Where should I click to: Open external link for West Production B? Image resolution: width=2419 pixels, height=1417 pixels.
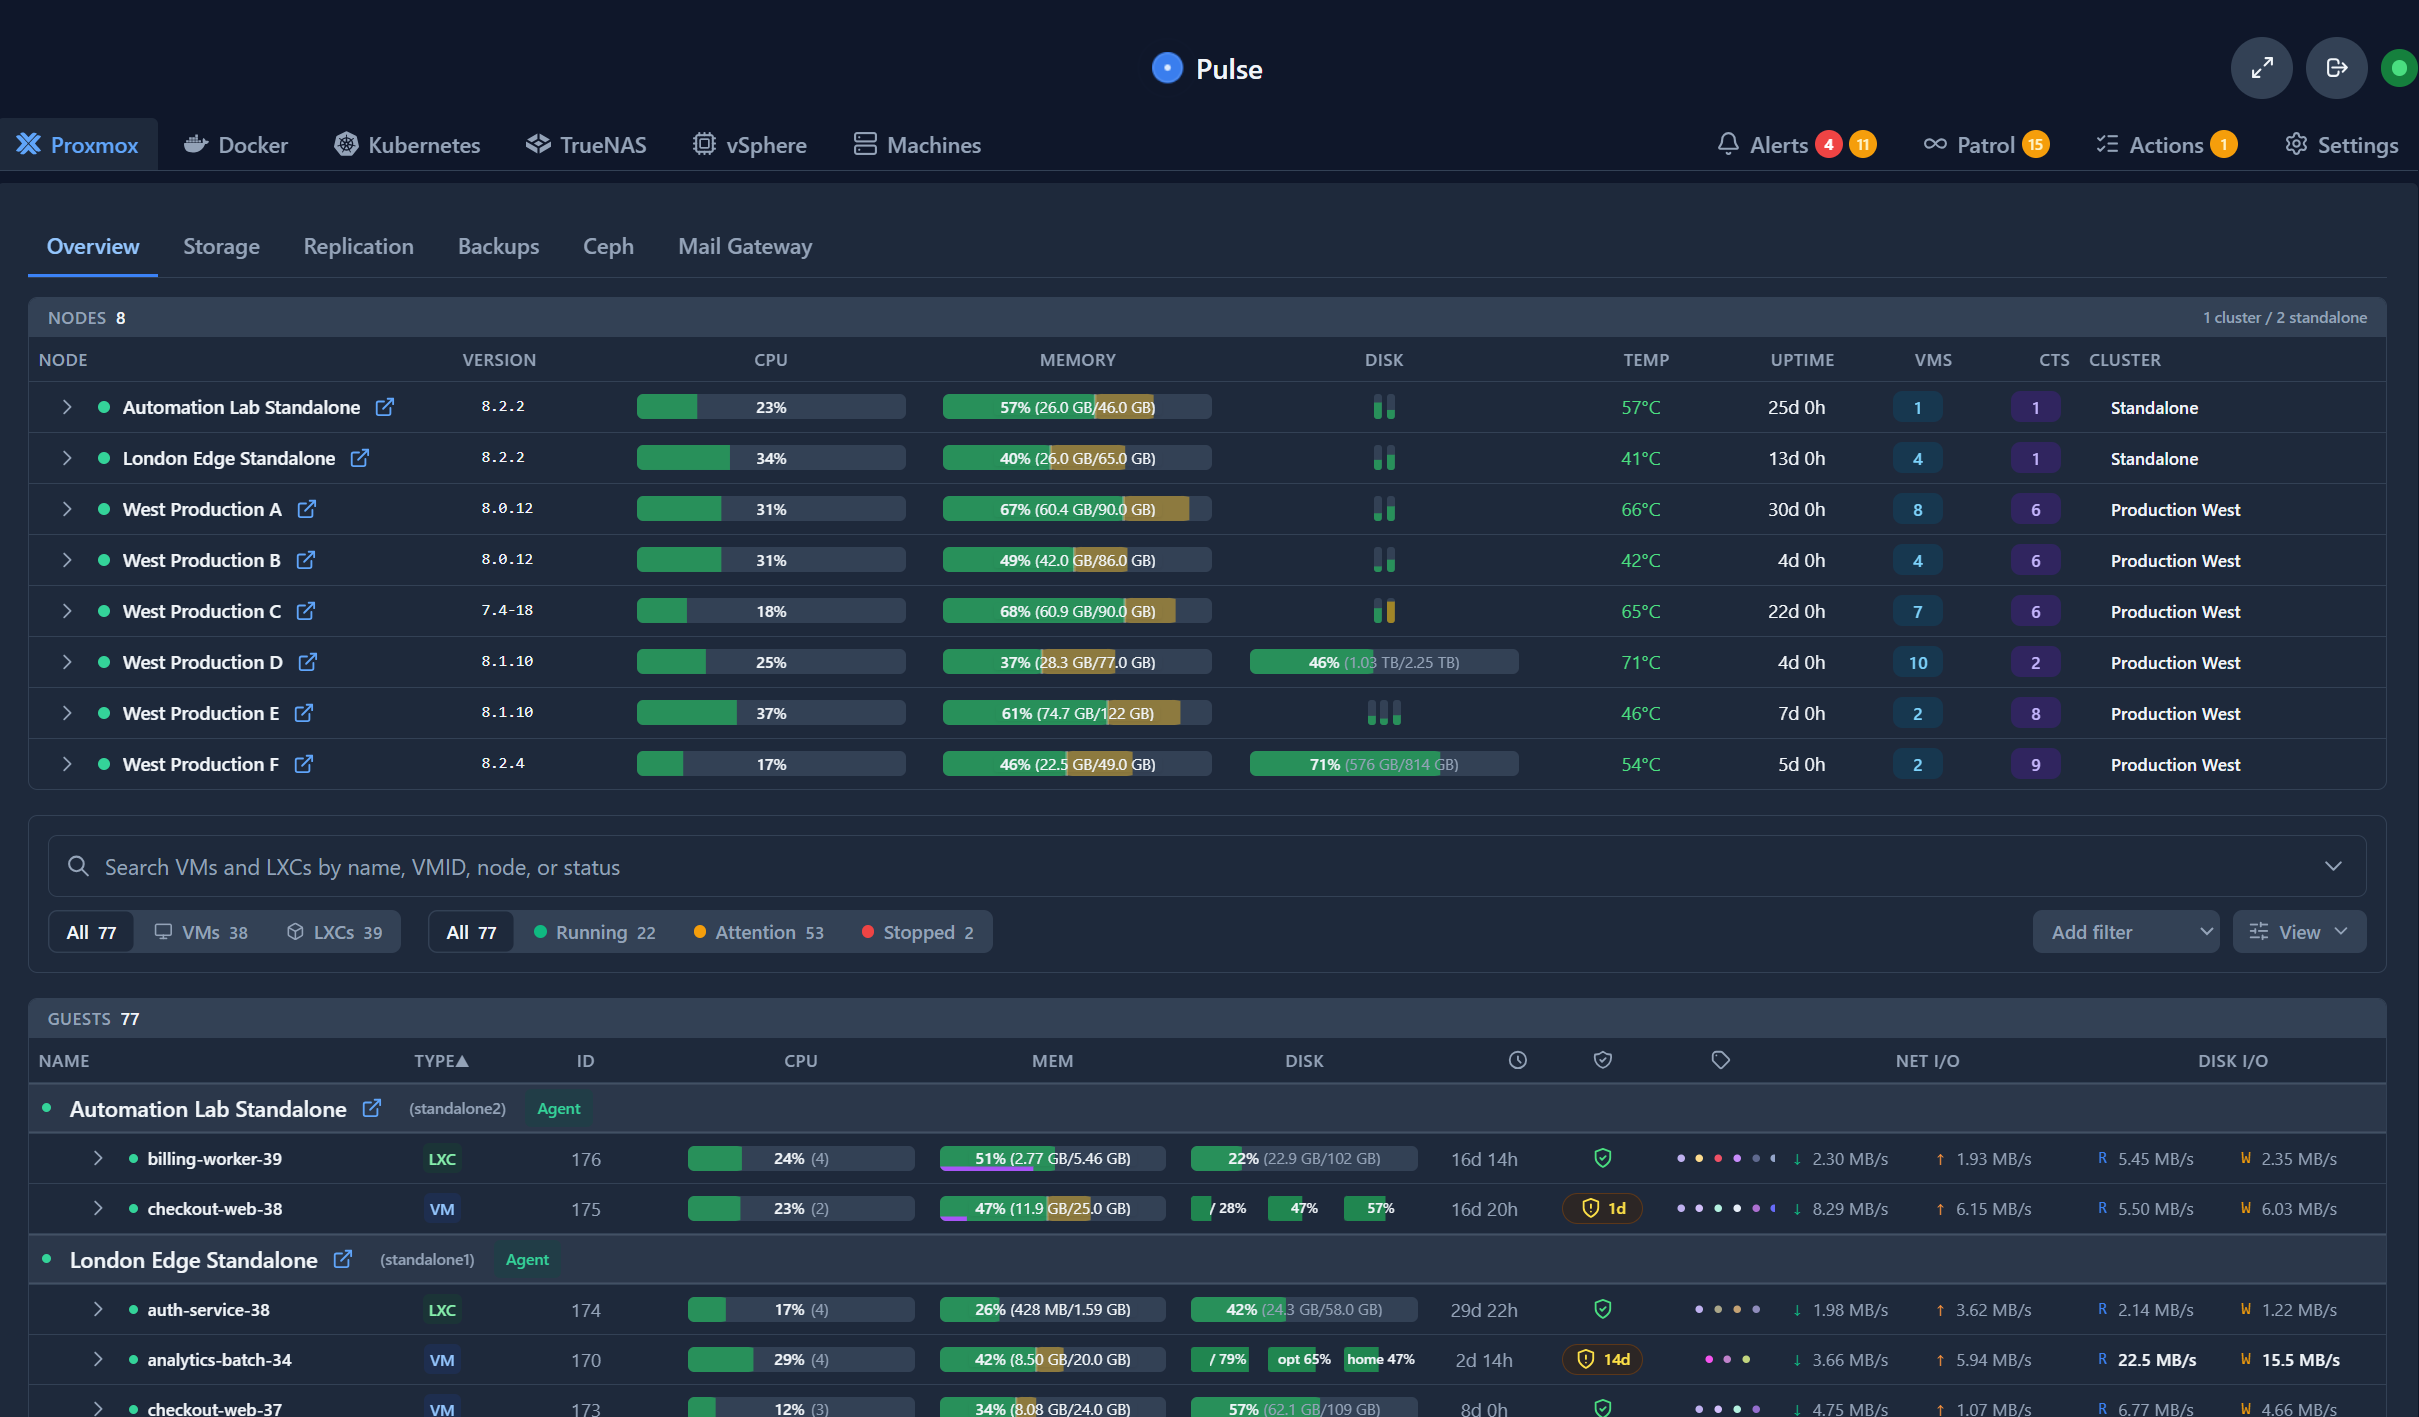[x=306, y=560]
